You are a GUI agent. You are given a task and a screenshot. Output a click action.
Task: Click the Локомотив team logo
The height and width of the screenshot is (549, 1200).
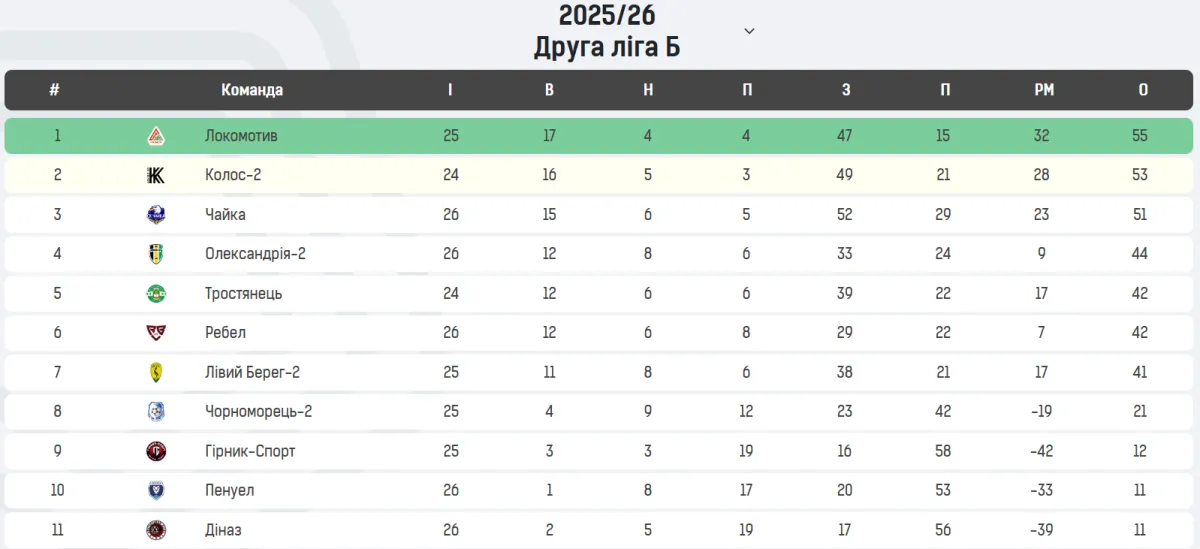[156, 136]
